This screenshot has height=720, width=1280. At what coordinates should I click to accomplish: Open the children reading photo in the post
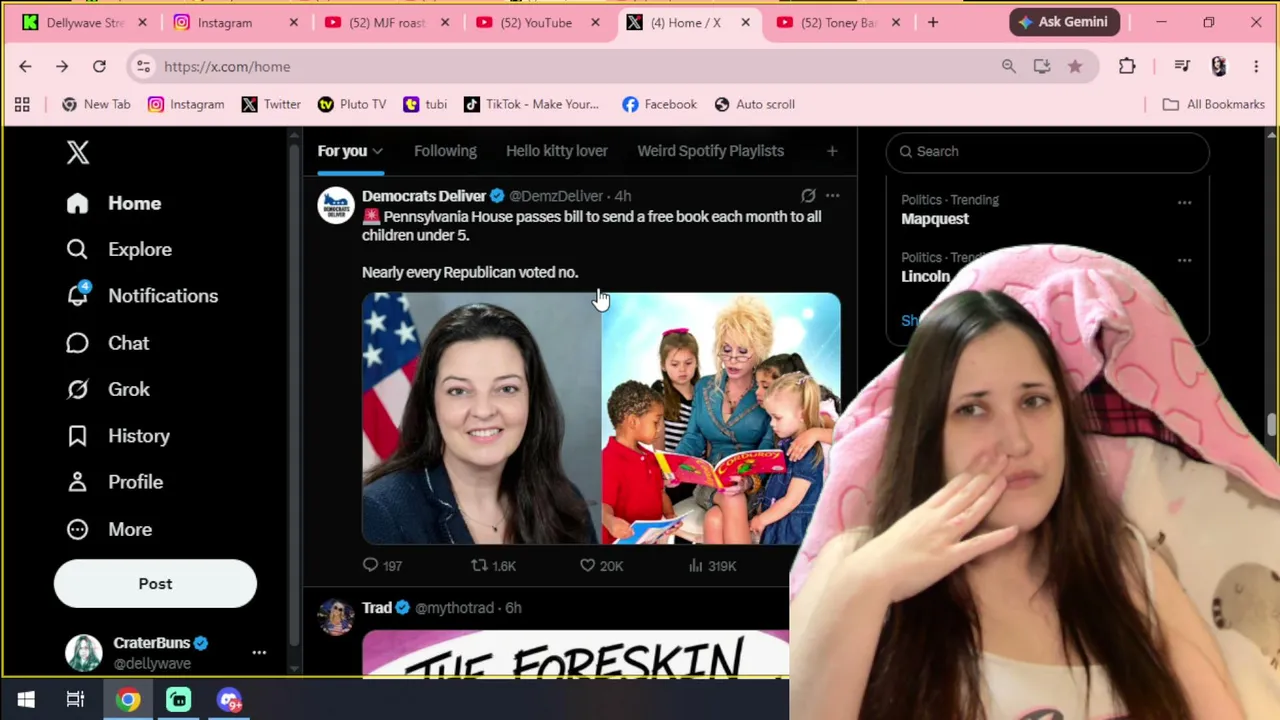(721, 418)
